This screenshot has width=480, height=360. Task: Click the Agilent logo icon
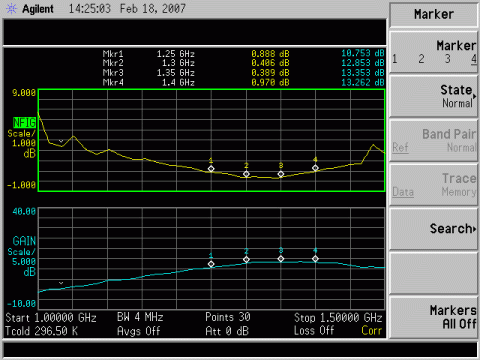[x=11, y=9]
